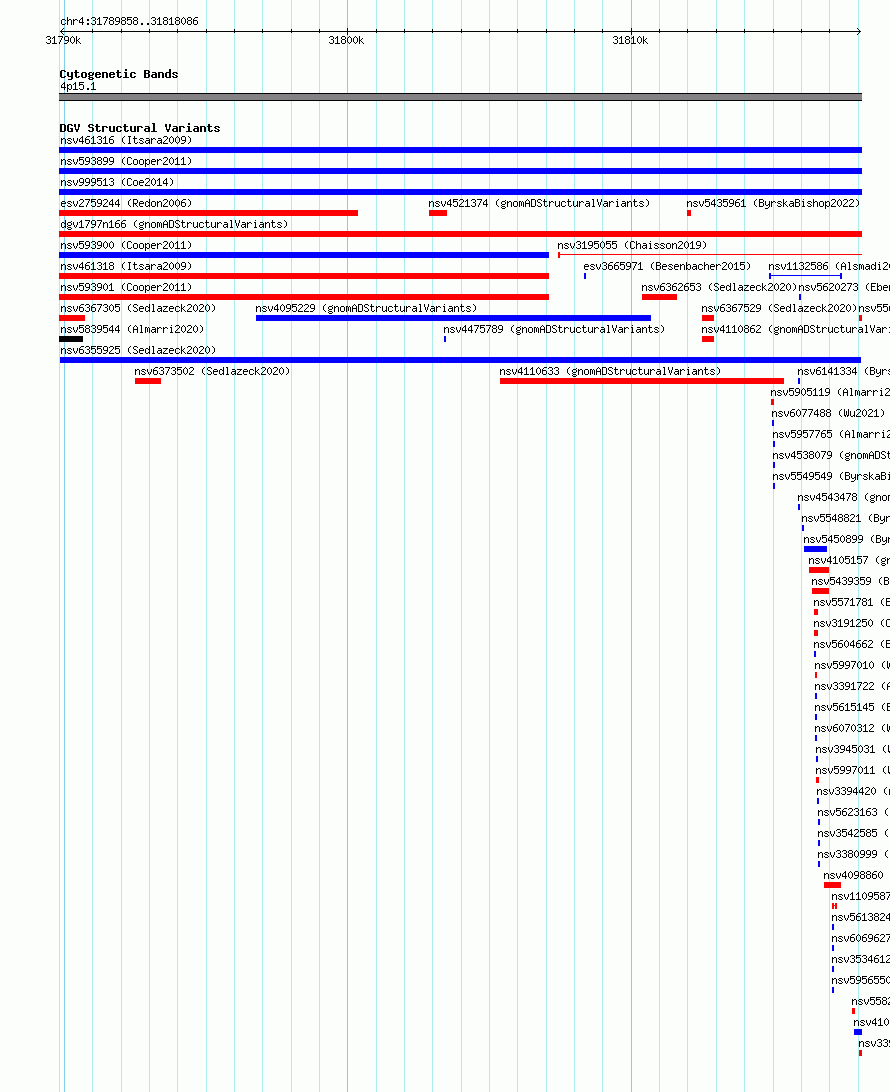This screenshot has width=890, height=1092.
Task: Select nsv5623163 variant label
Action: [x=854, y=811]
